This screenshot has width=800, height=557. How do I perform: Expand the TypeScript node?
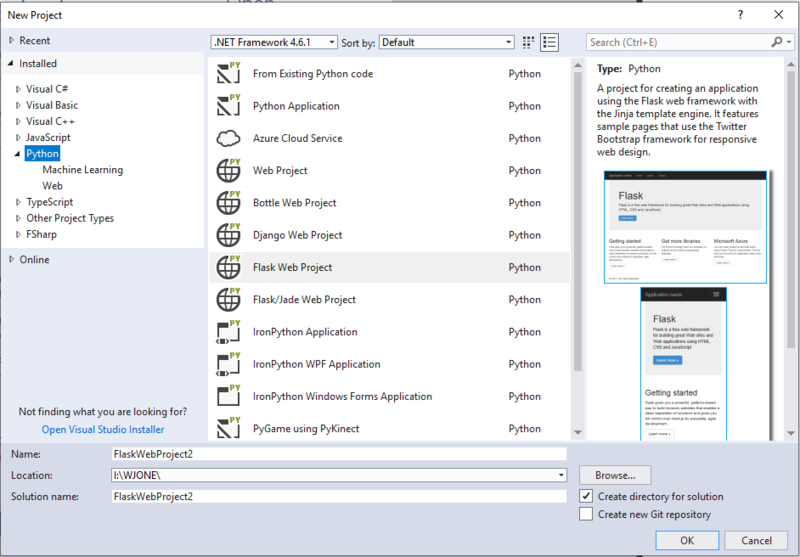18,202
